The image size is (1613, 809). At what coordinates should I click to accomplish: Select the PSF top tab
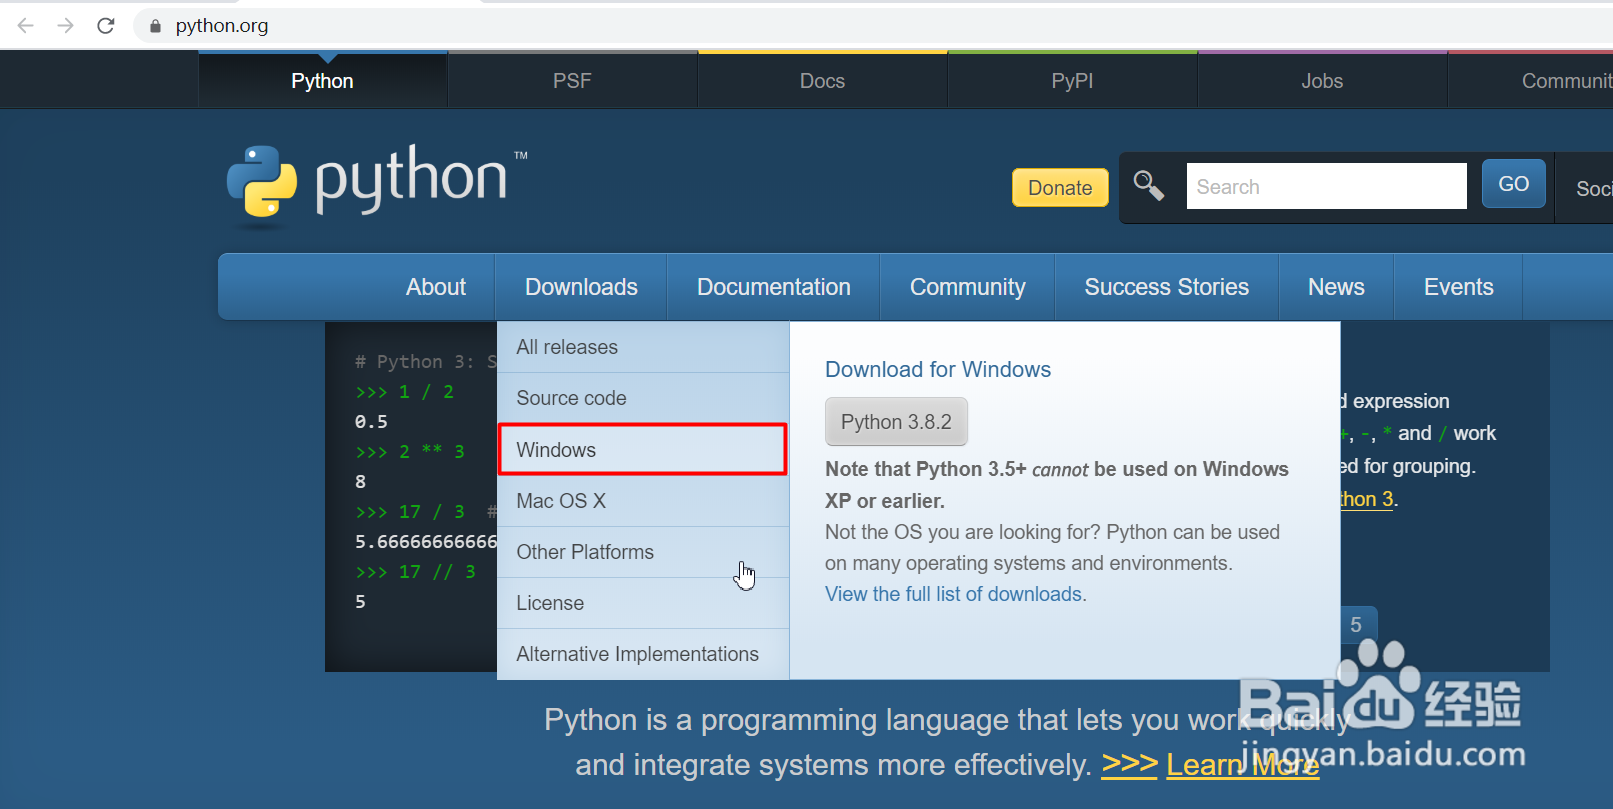[x=572, y=81]
